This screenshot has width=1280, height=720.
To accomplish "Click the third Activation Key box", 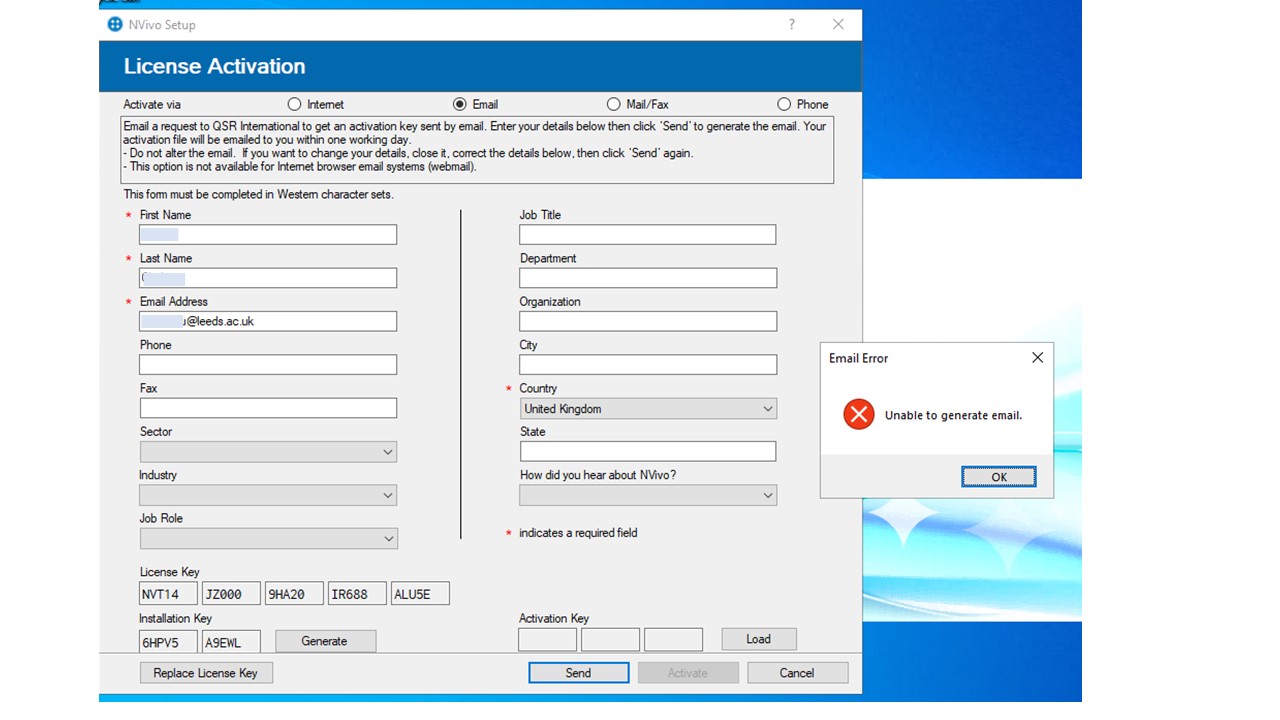I will (673, 639).
